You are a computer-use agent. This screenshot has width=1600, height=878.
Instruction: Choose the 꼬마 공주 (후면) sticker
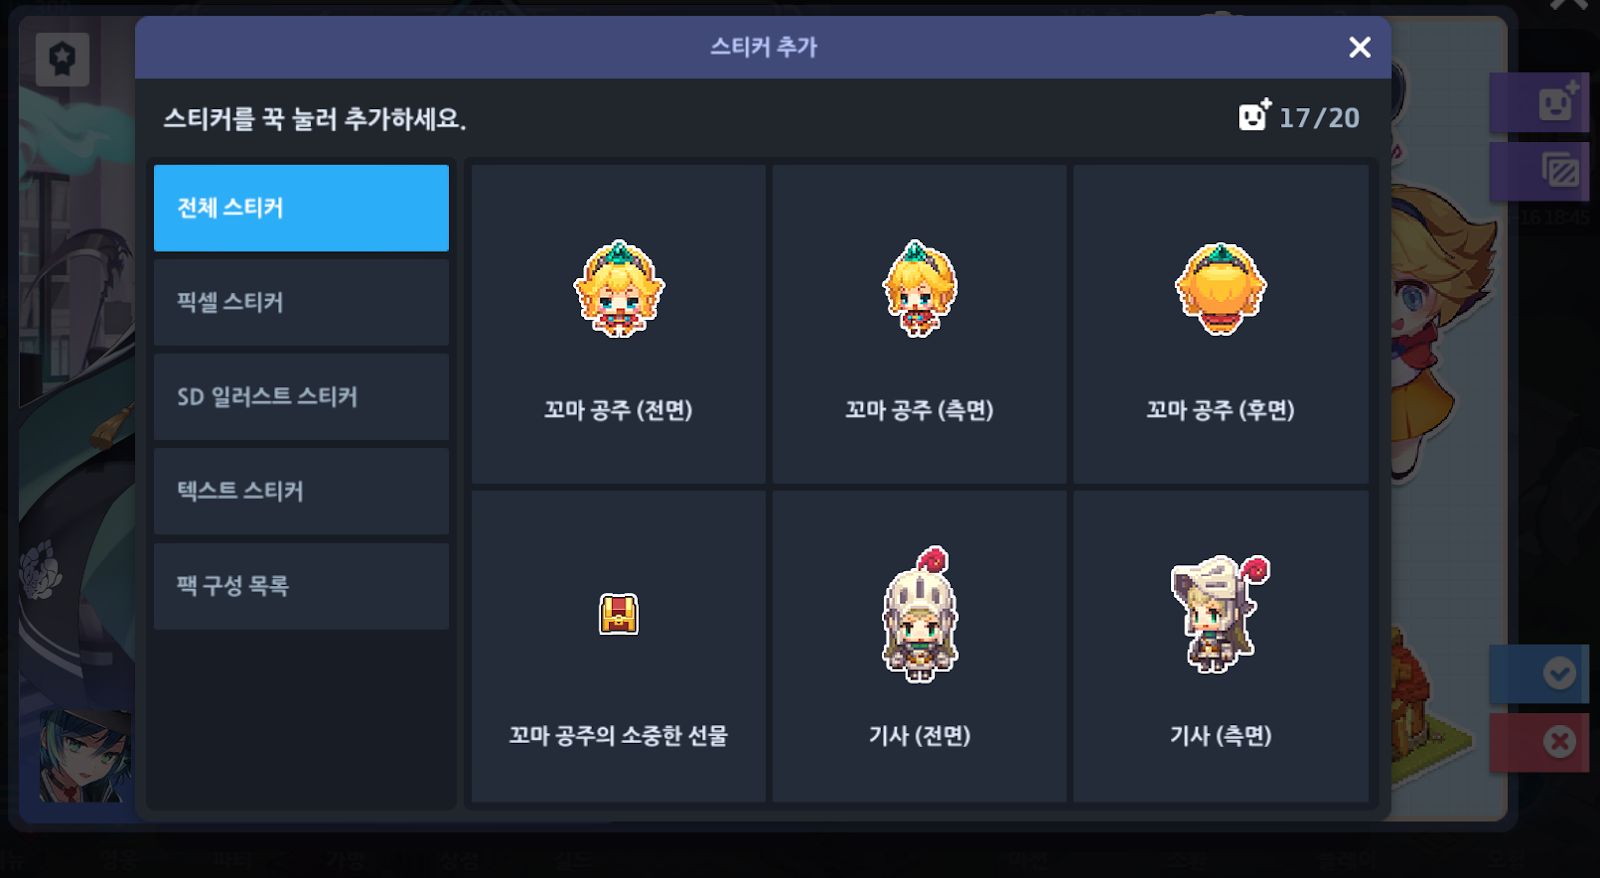click(x=1220, y=324)
